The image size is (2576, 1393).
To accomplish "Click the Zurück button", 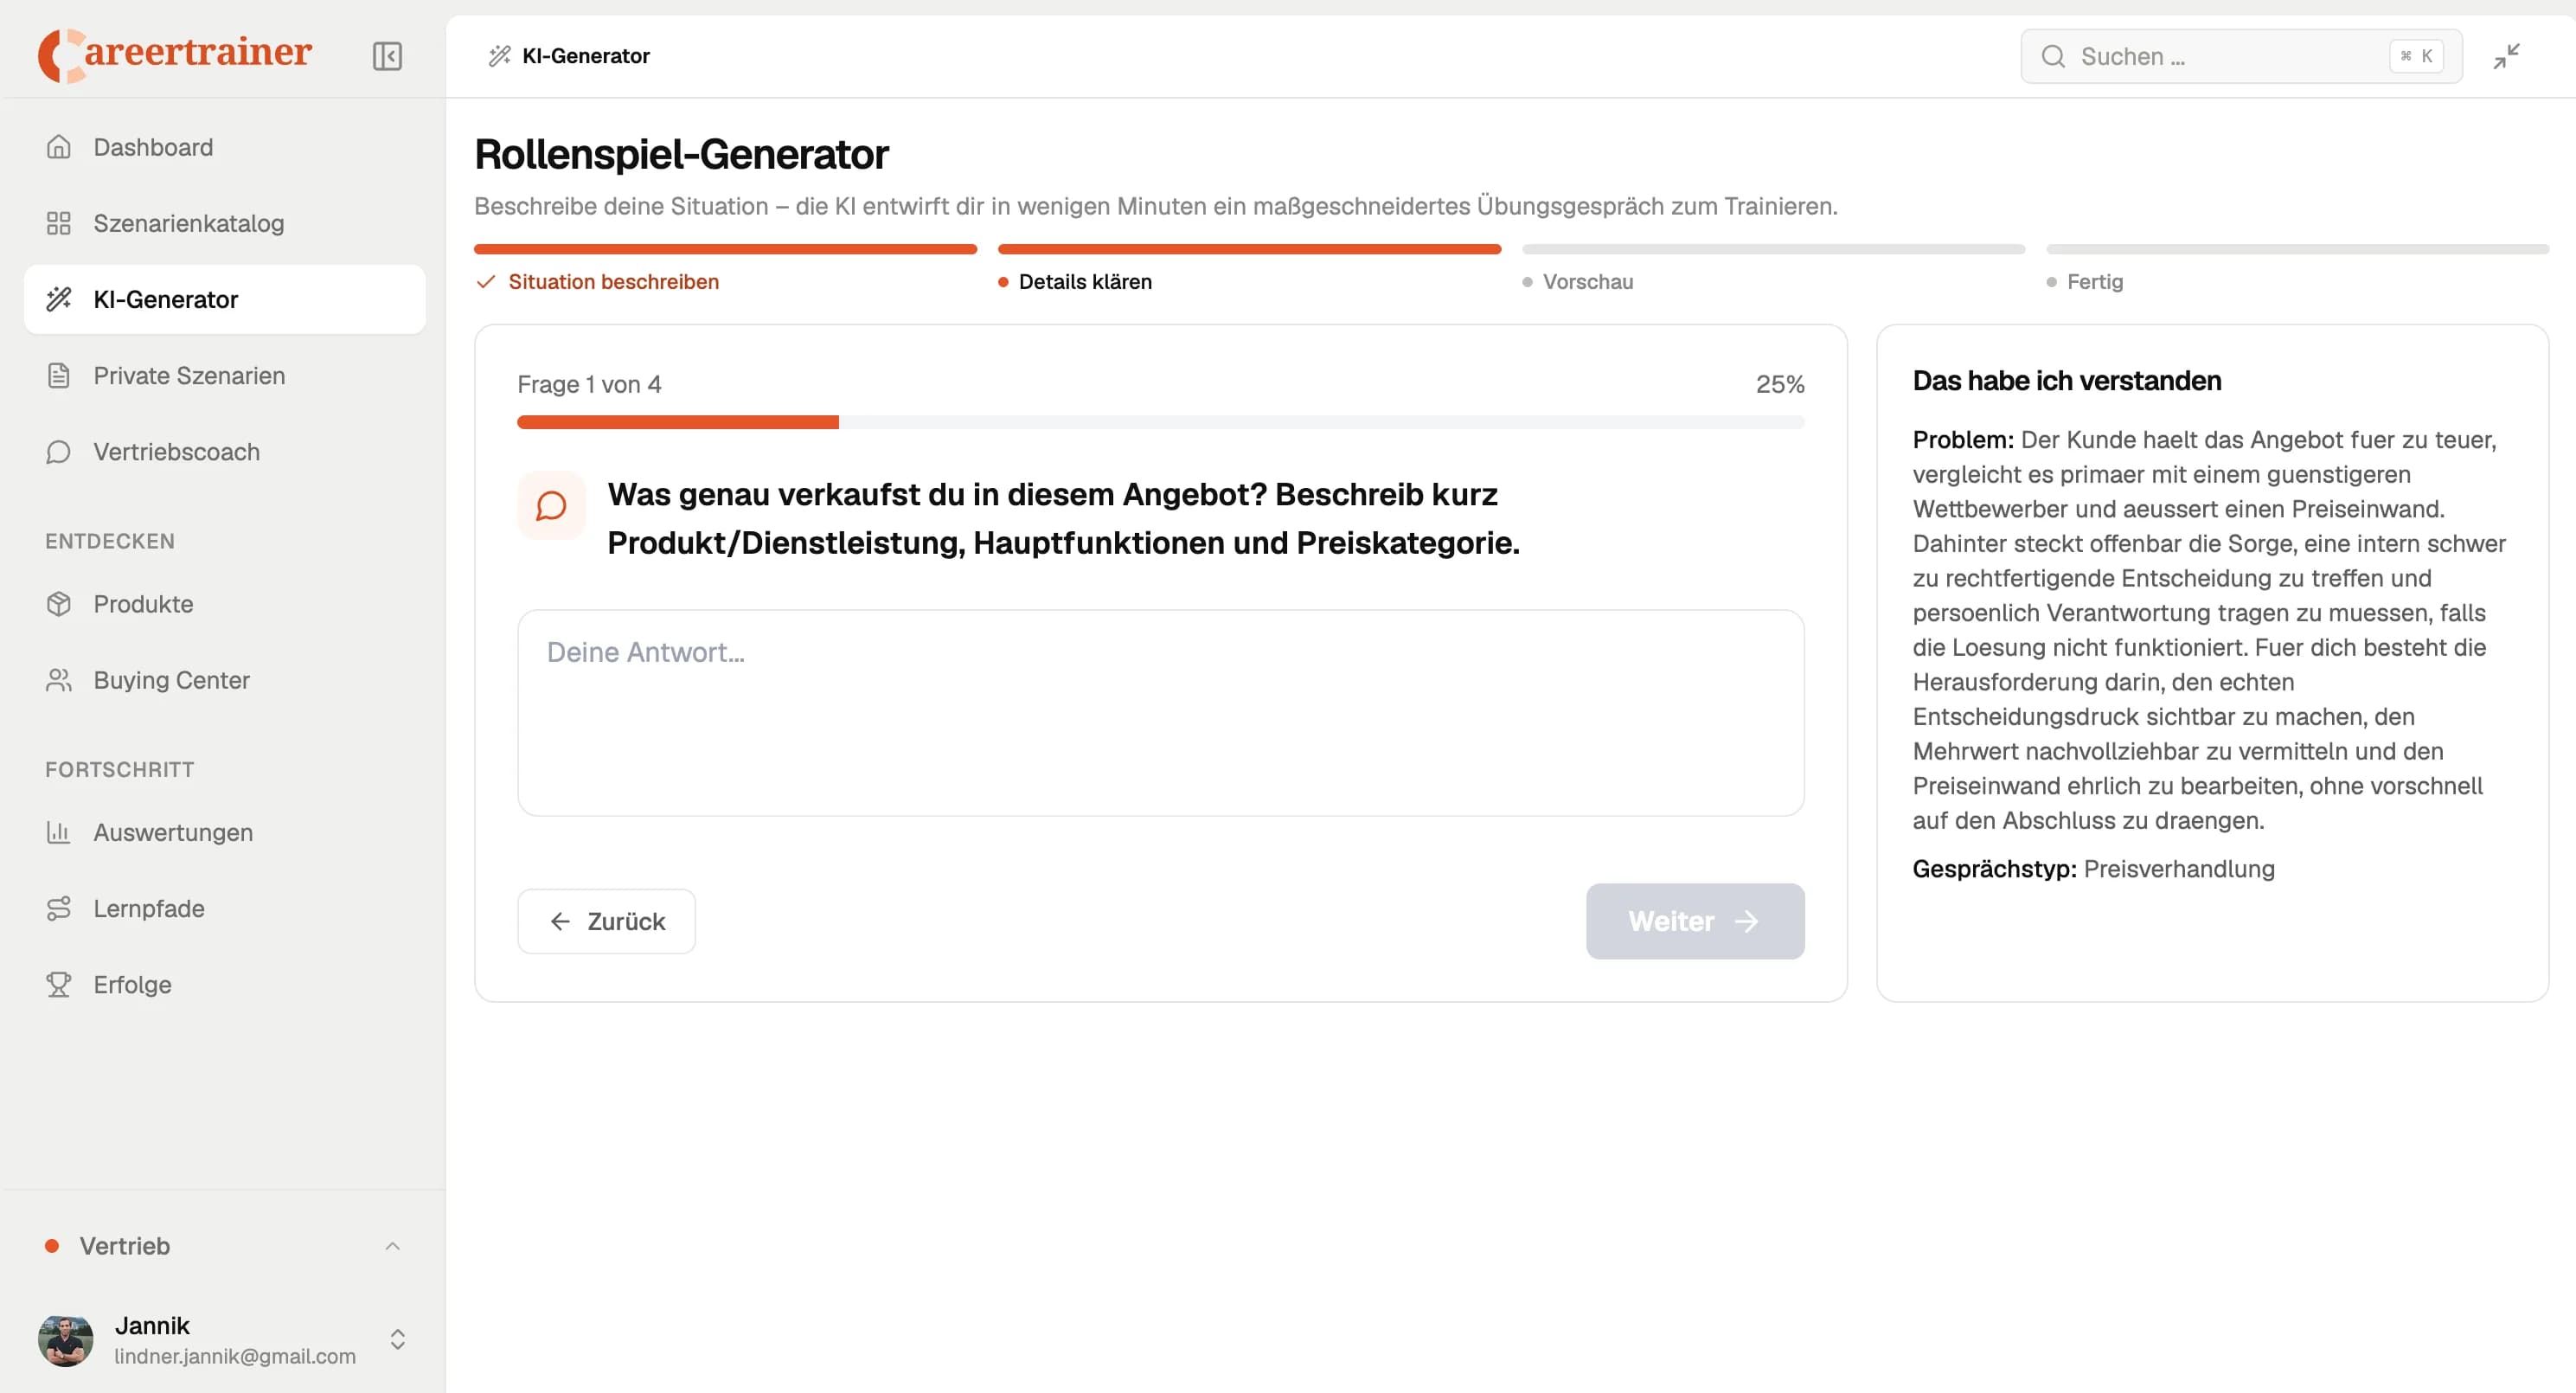I will click(x=606, y=921).
